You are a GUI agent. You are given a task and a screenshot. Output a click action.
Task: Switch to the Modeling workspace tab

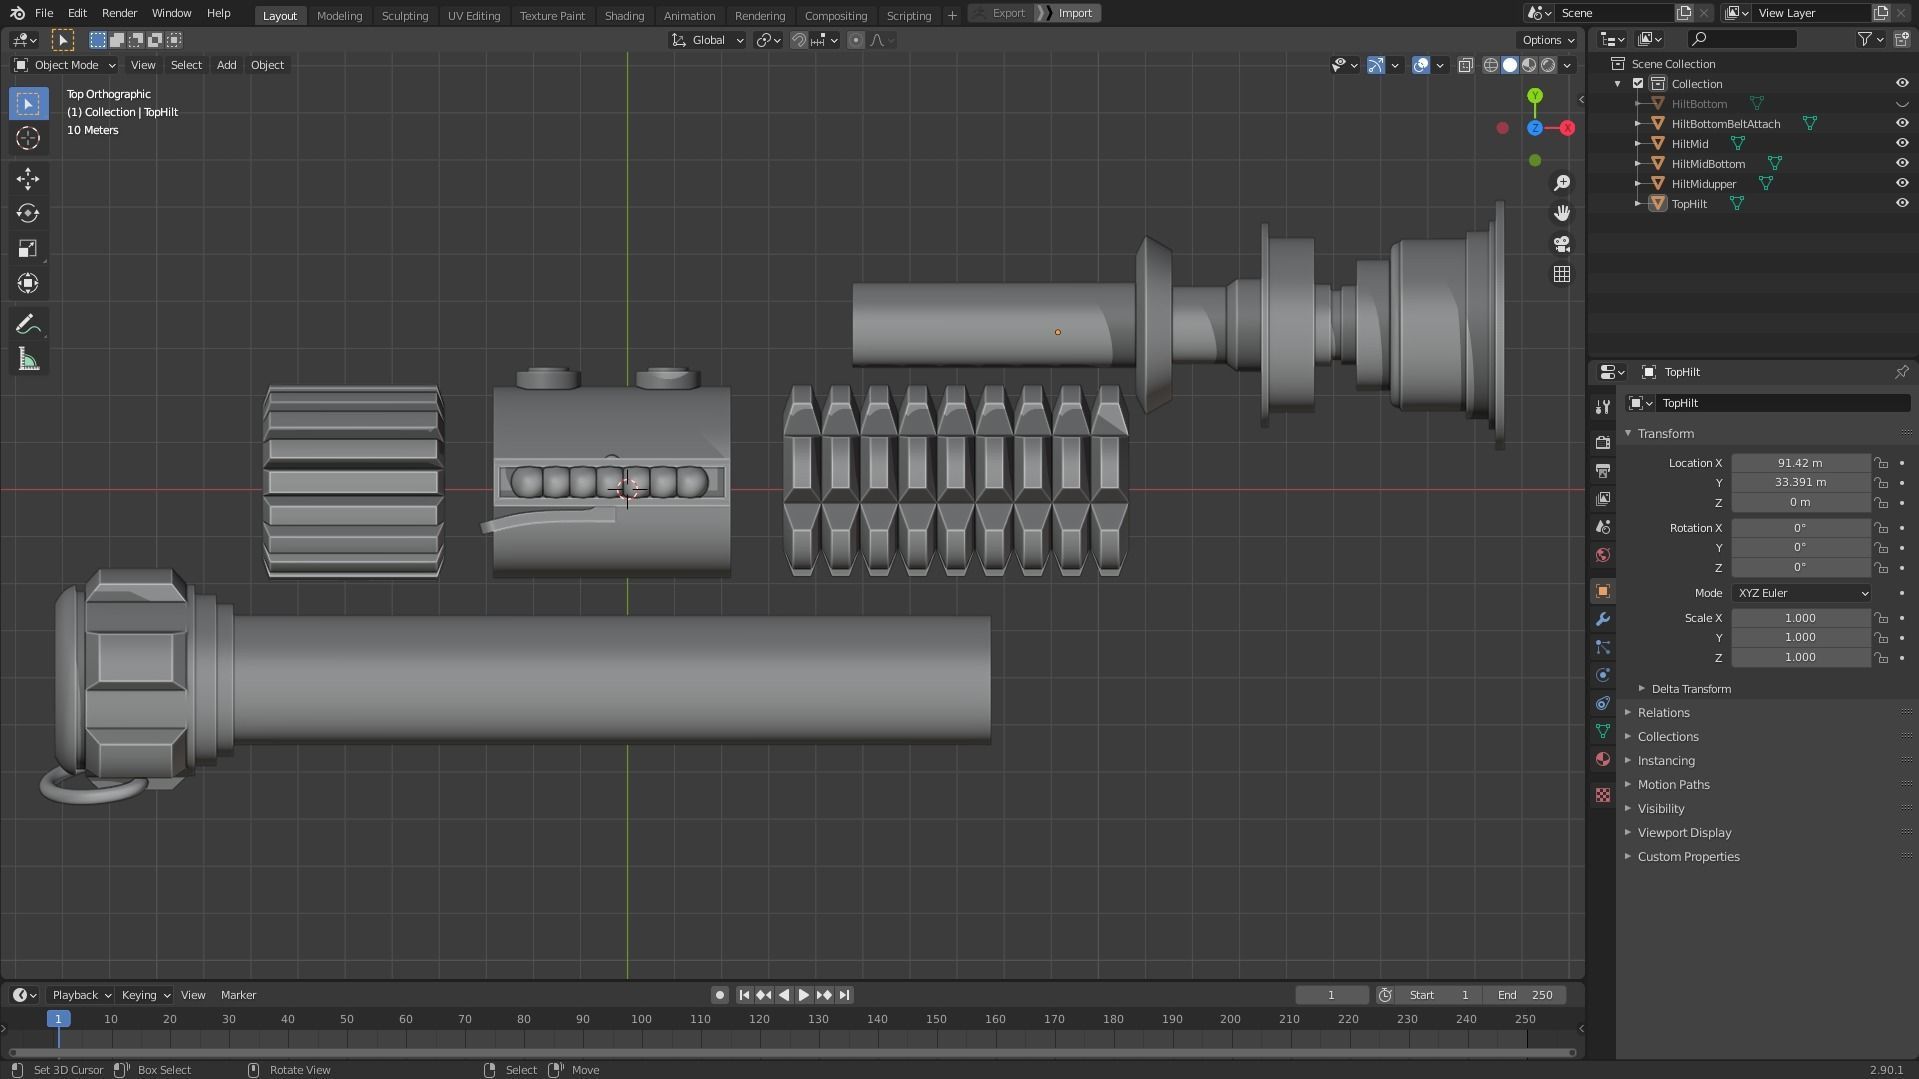point(339,15)
